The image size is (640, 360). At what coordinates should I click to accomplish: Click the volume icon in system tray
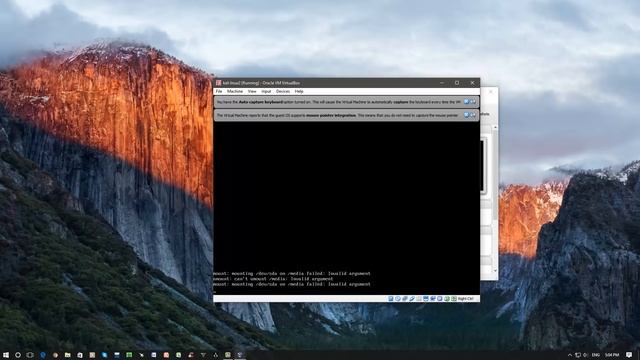point(585,355)
